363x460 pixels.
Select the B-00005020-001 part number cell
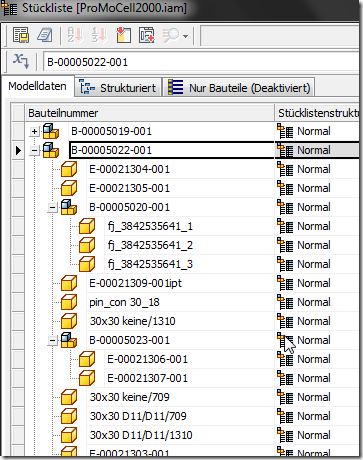(180, 207)
